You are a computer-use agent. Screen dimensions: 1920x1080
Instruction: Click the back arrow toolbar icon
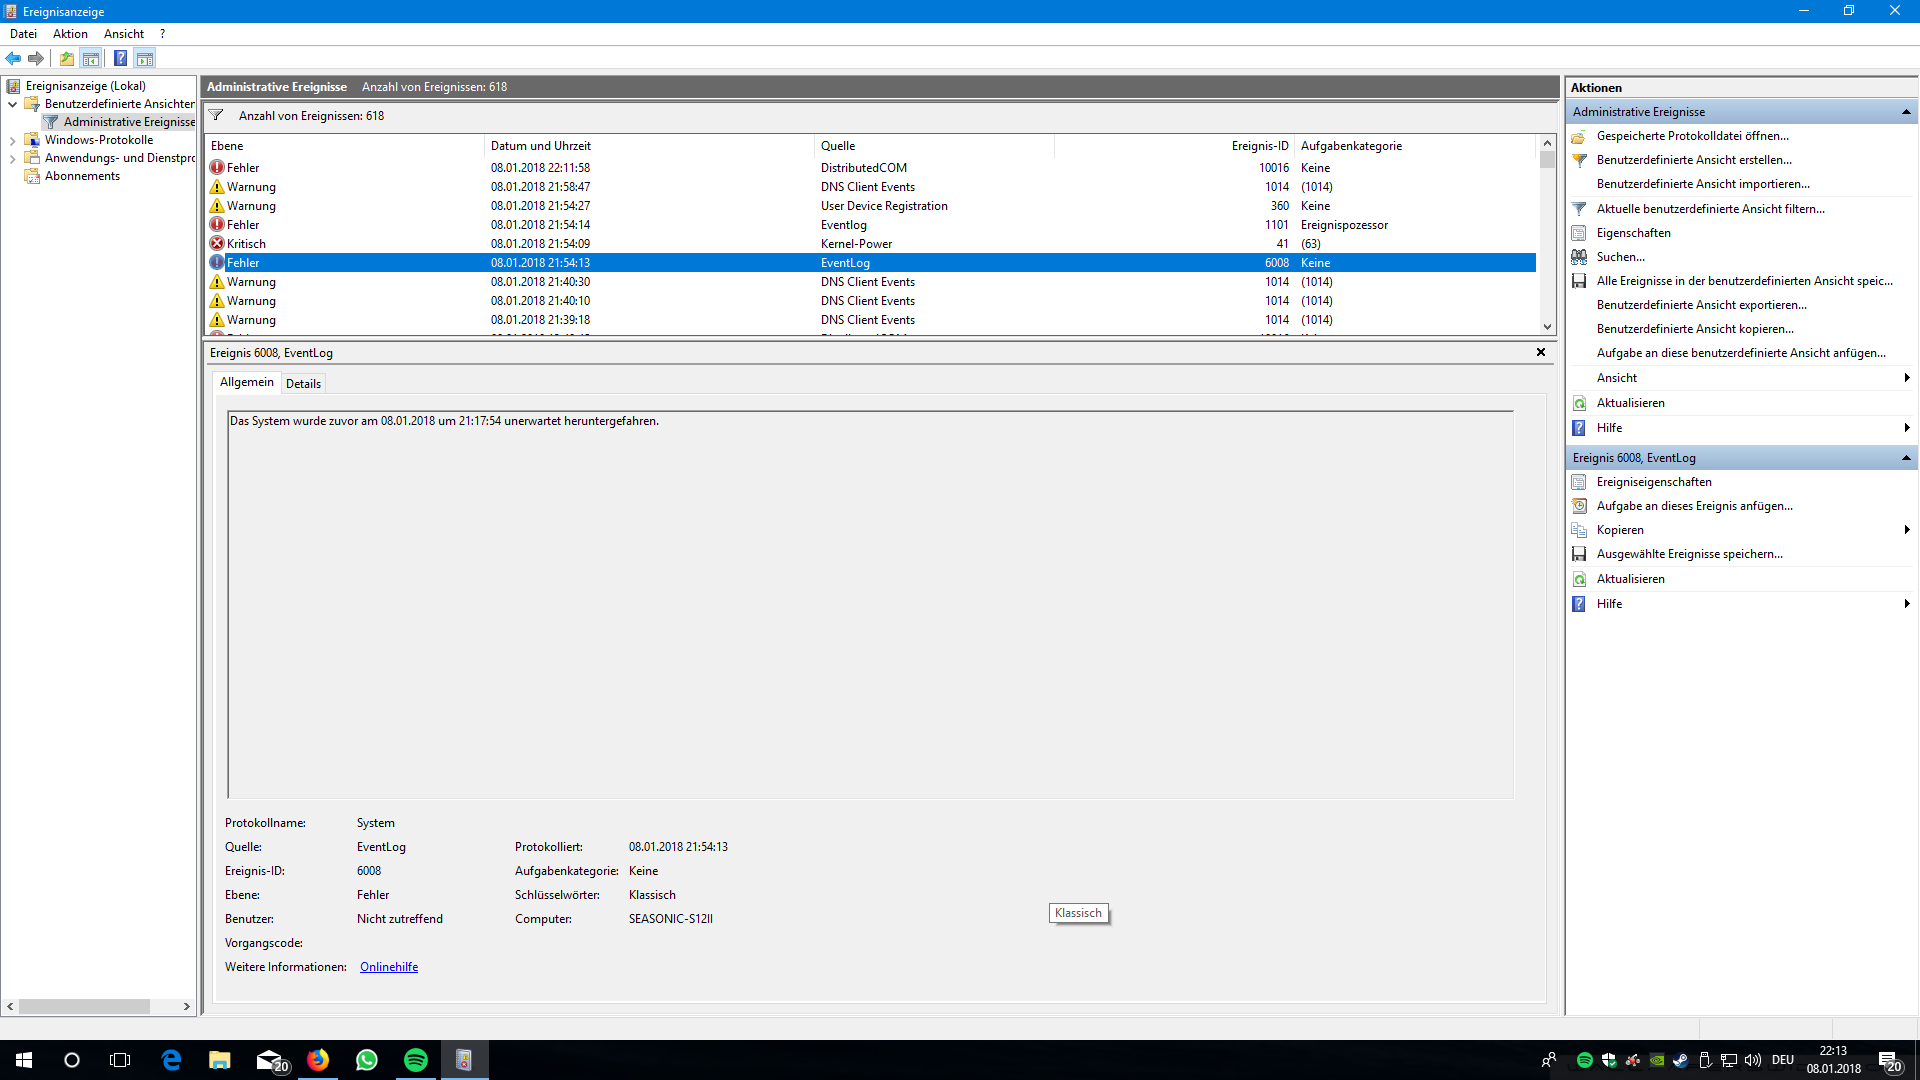pos(13,58)
